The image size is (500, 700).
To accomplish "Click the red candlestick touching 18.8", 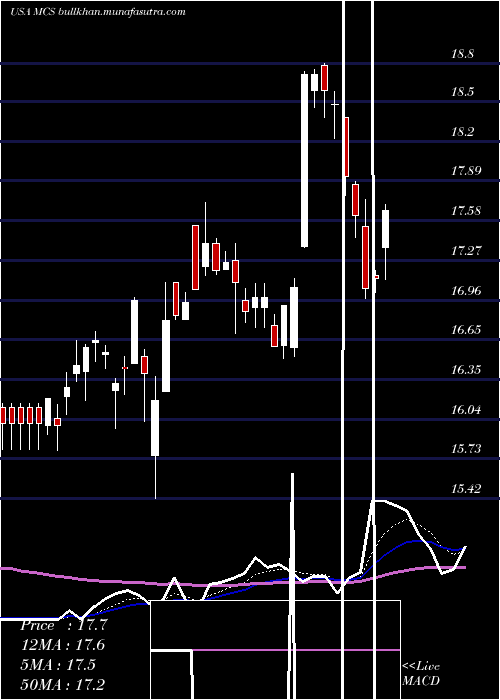I will click(x=325, y=78).
